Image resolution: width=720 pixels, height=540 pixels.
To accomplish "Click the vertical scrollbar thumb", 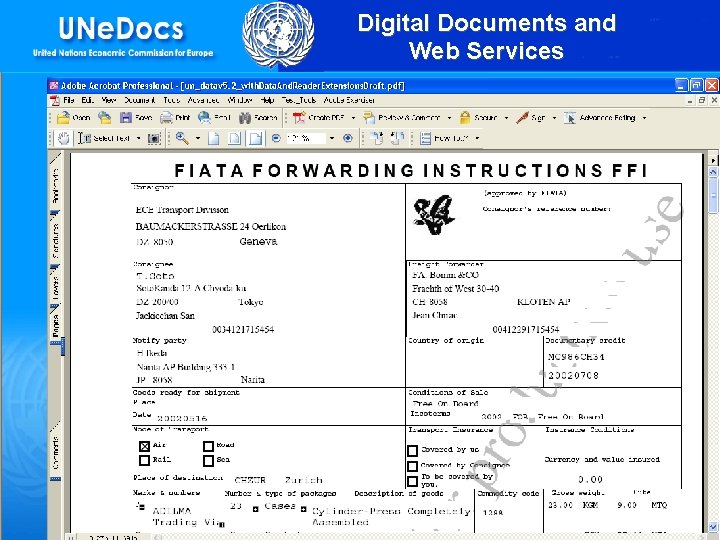I will tap(713, 195).
